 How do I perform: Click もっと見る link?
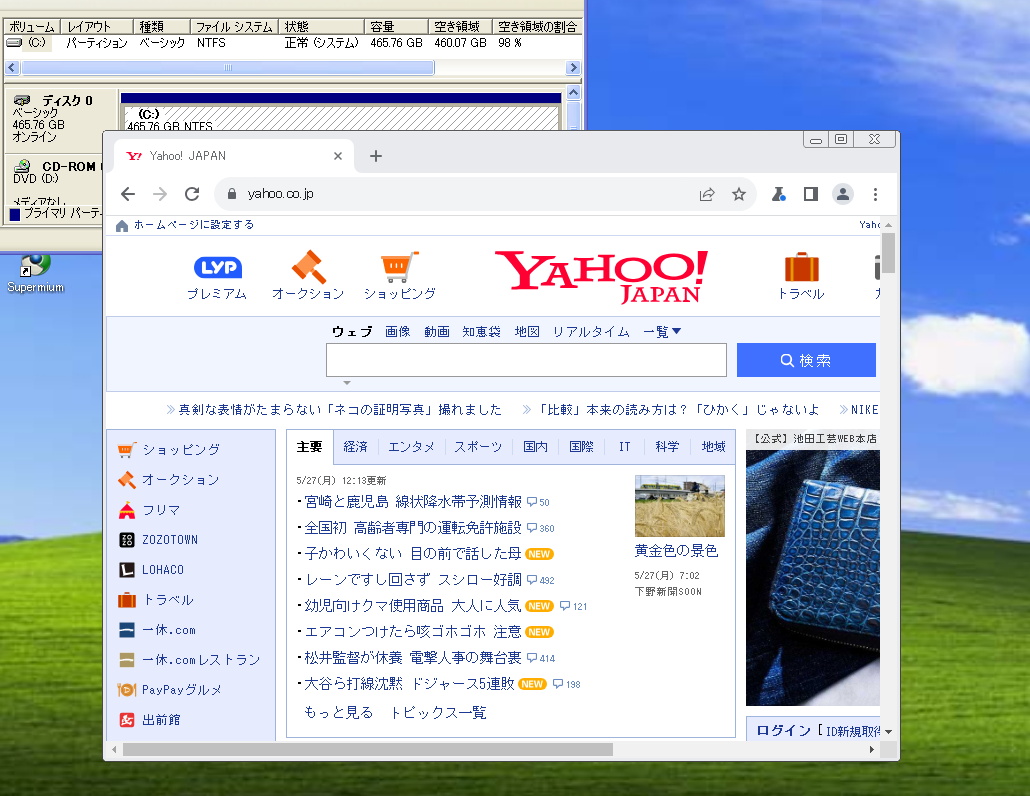[x=338, y=713]
